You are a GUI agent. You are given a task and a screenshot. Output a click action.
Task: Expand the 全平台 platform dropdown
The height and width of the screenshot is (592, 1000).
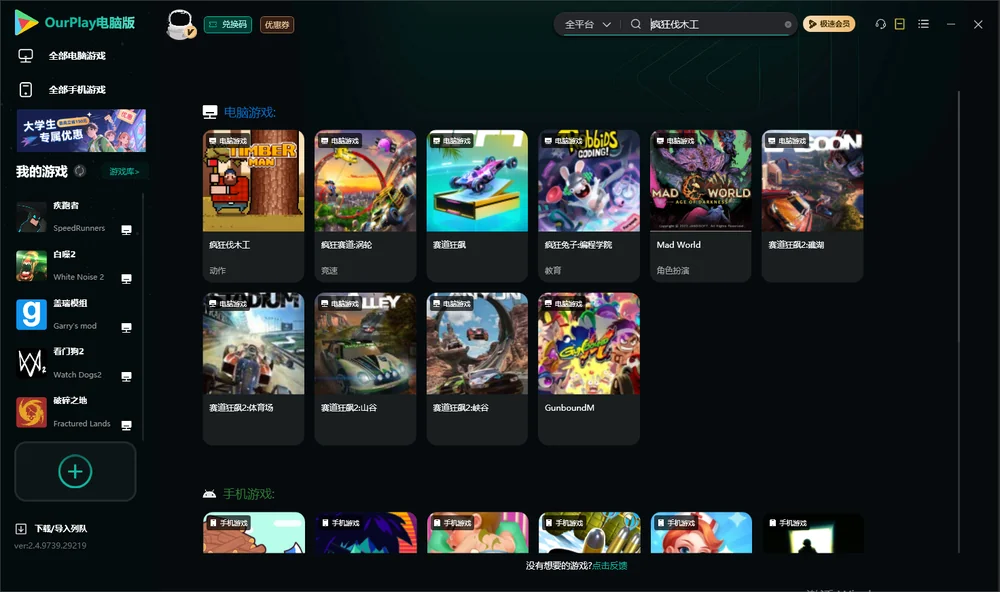click(x=587, y=24)
